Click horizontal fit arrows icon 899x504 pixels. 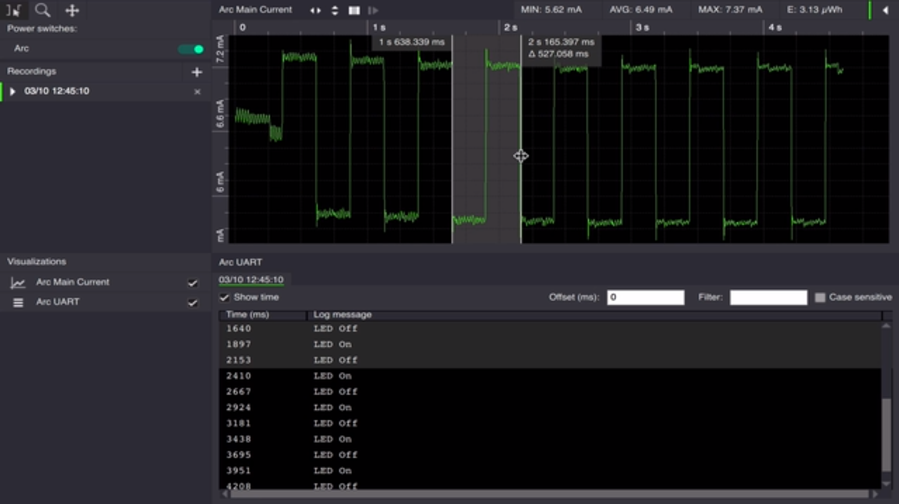(315, 10)
